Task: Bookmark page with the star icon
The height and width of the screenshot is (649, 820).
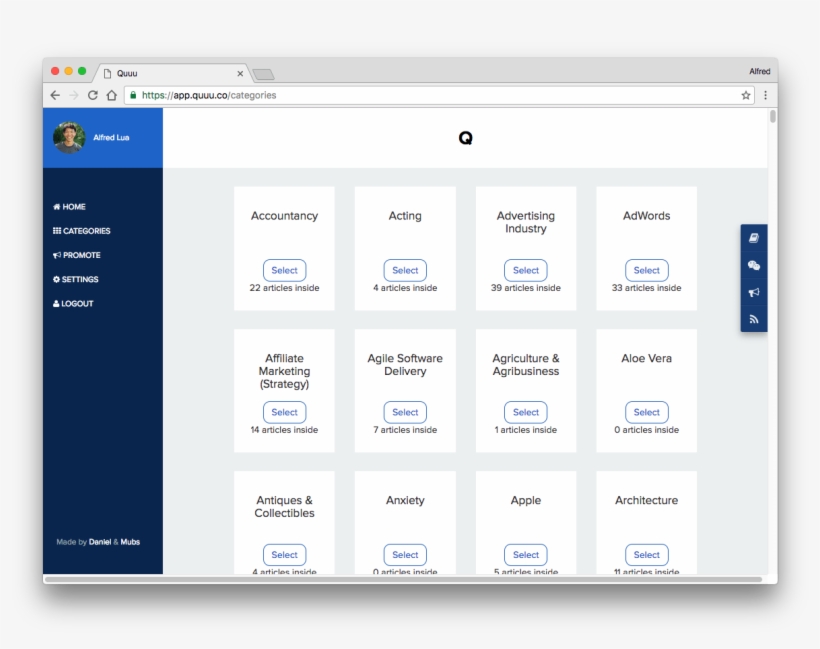Action: pos(745,96)
